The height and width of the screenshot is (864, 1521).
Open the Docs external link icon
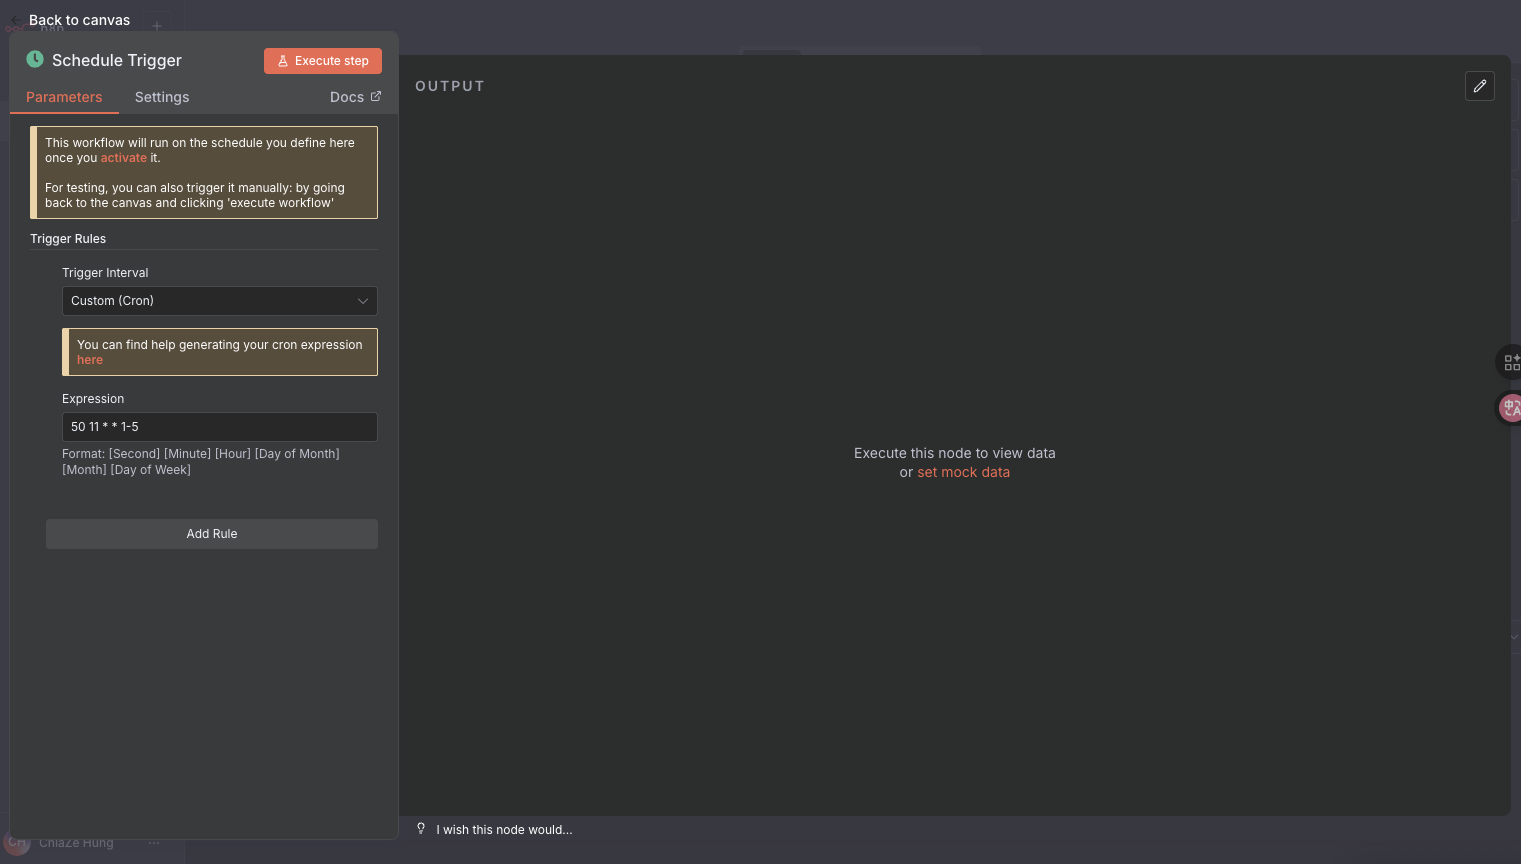pos(376,96)
